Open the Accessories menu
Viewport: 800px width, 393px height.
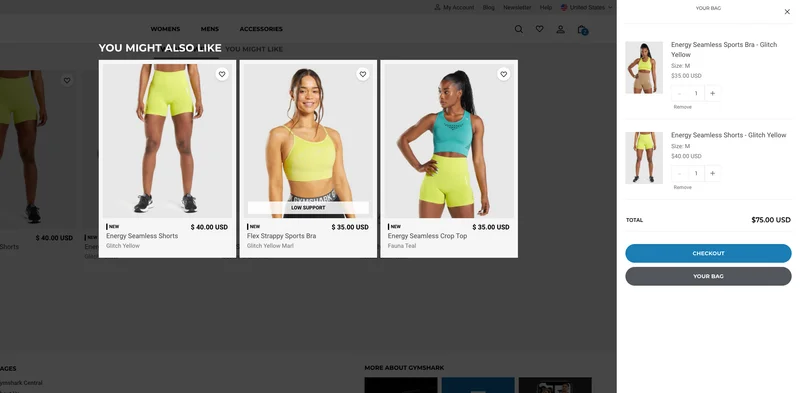[x=261, y=29]
